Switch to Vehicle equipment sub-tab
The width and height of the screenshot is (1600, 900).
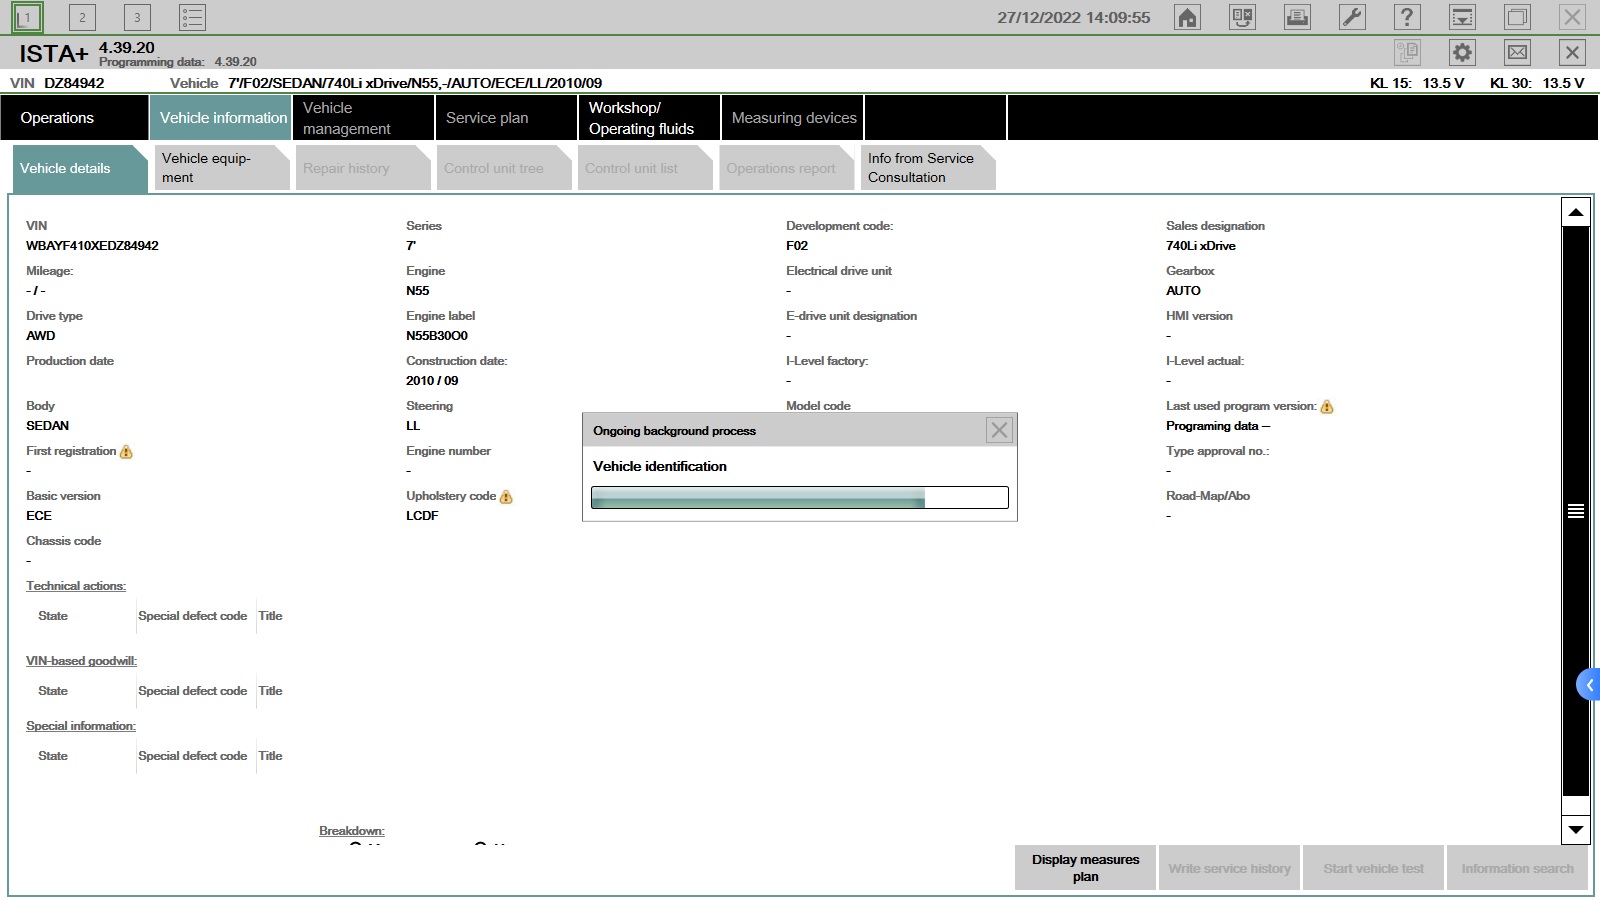point(219,168)
